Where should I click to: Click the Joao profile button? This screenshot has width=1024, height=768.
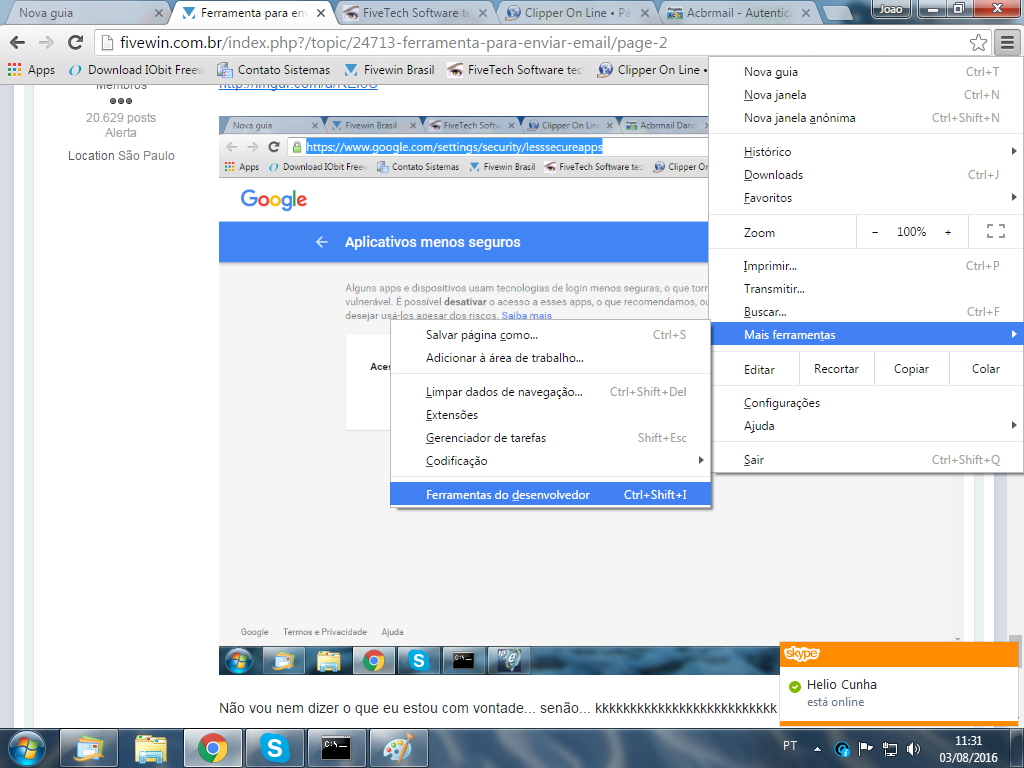[x=891, y=9]
